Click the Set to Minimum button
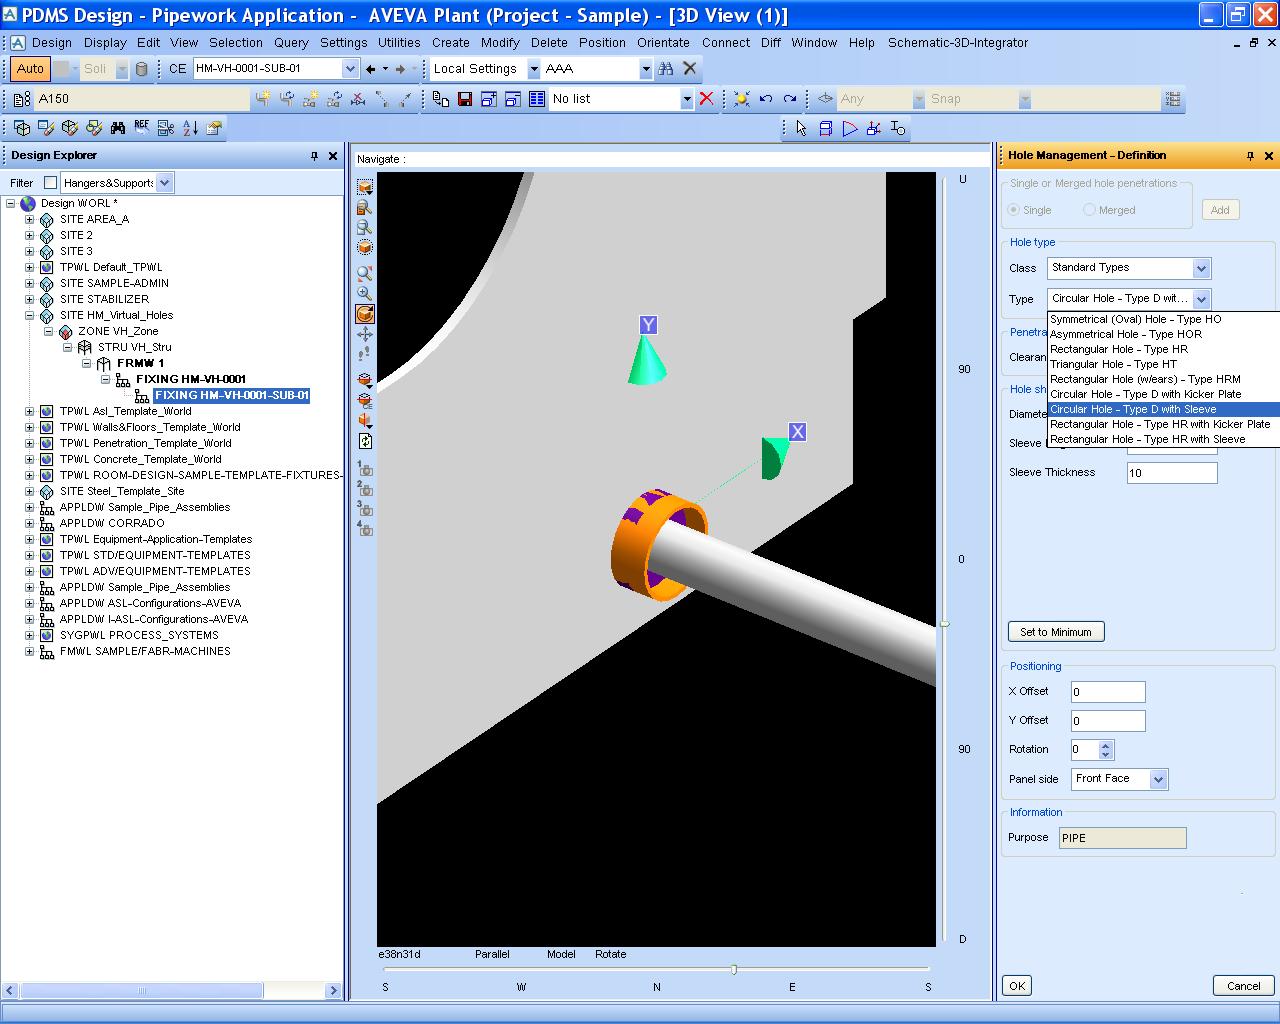Screen dimensions: 1280x1024 1056,632
